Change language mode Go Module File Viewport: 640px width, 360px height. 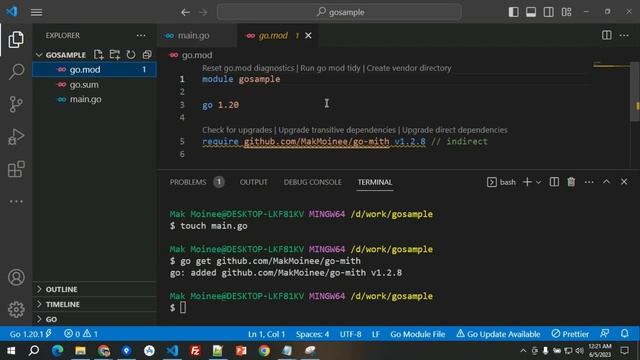pyautogui.click(x=417, y=334)
